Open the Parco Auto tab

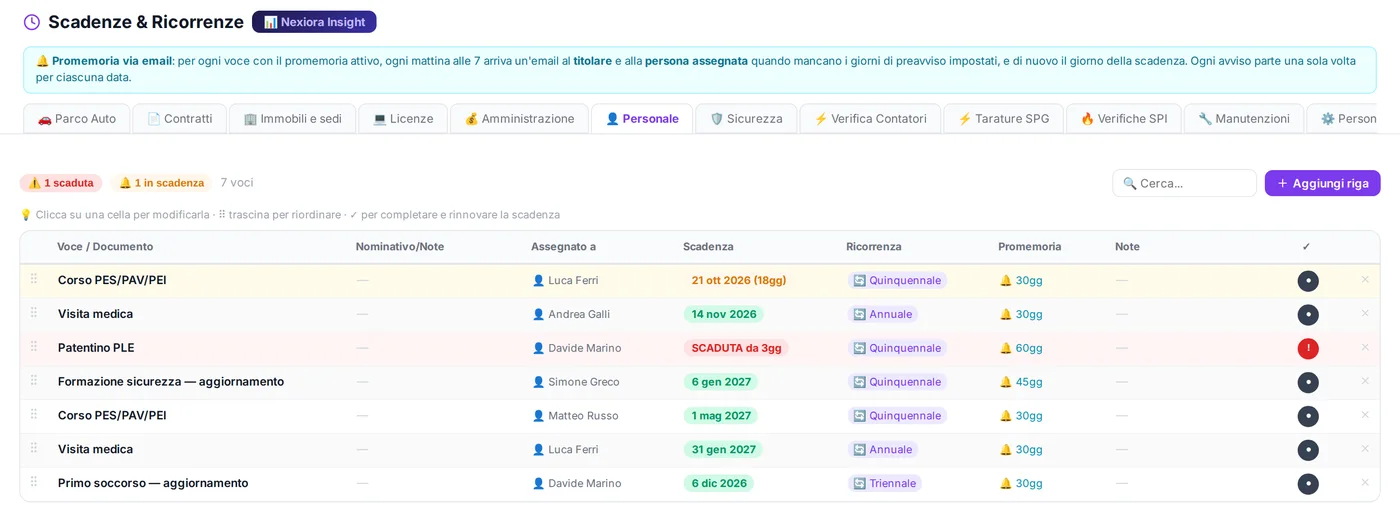[x=77, y=119]
